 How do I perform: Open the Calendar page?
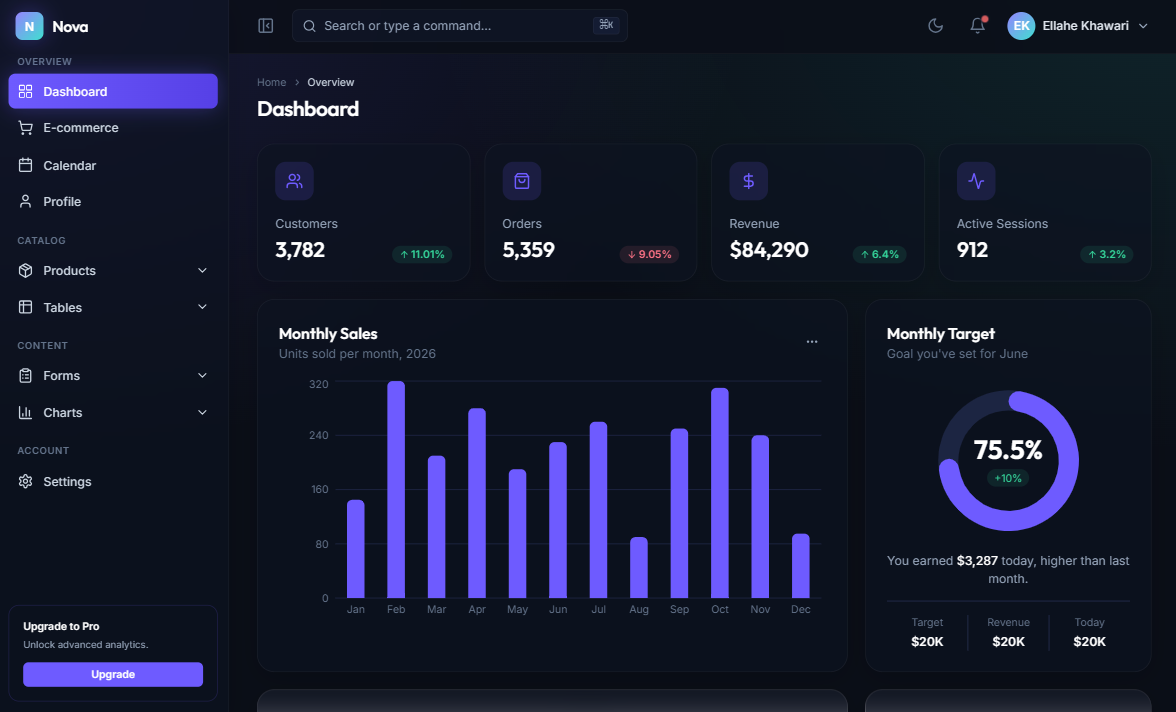tap(113, 165)
